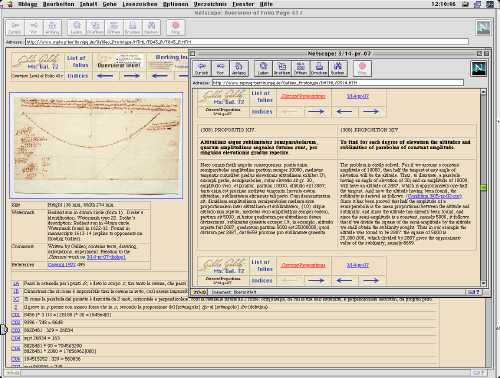Image resolution: width=500 pixels, height=378 pixels.
Task: Click the scroll down arrow of front window
Action: click(x=484, y=283)
